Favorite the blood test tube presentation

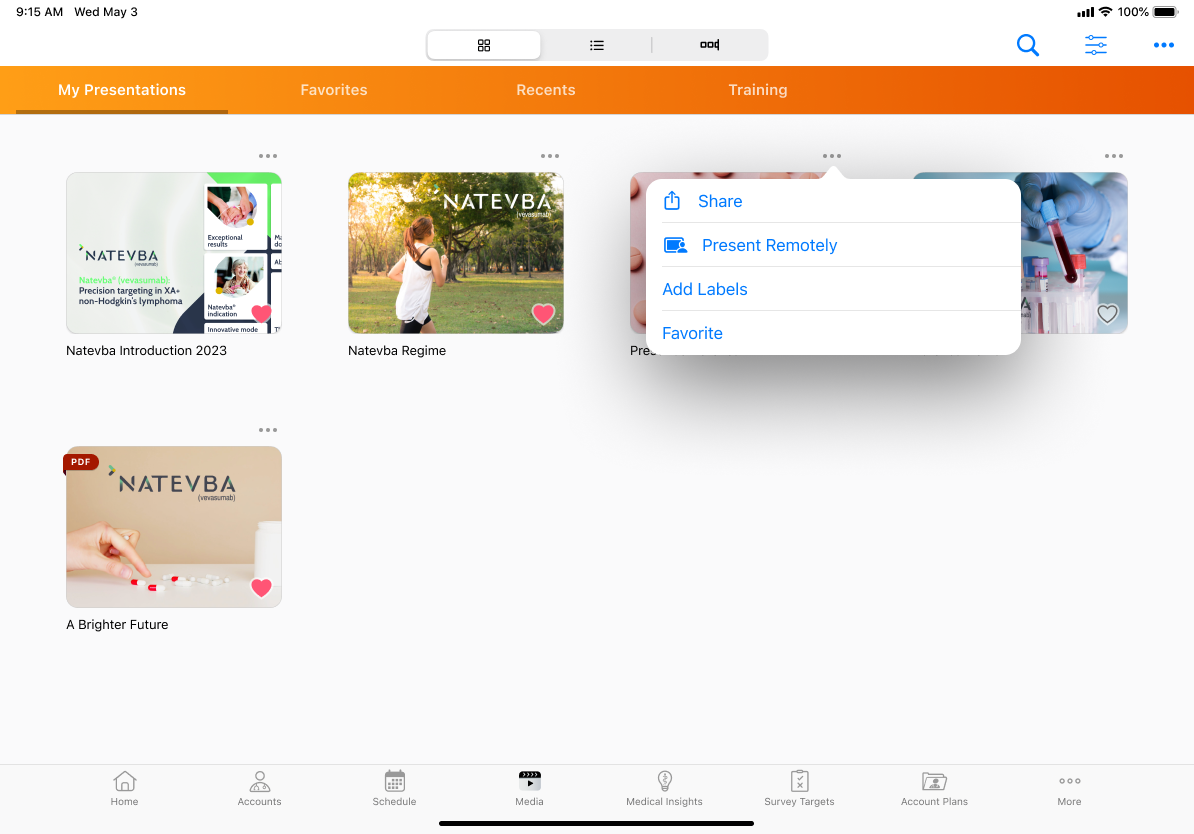[x=1107, y=314]
